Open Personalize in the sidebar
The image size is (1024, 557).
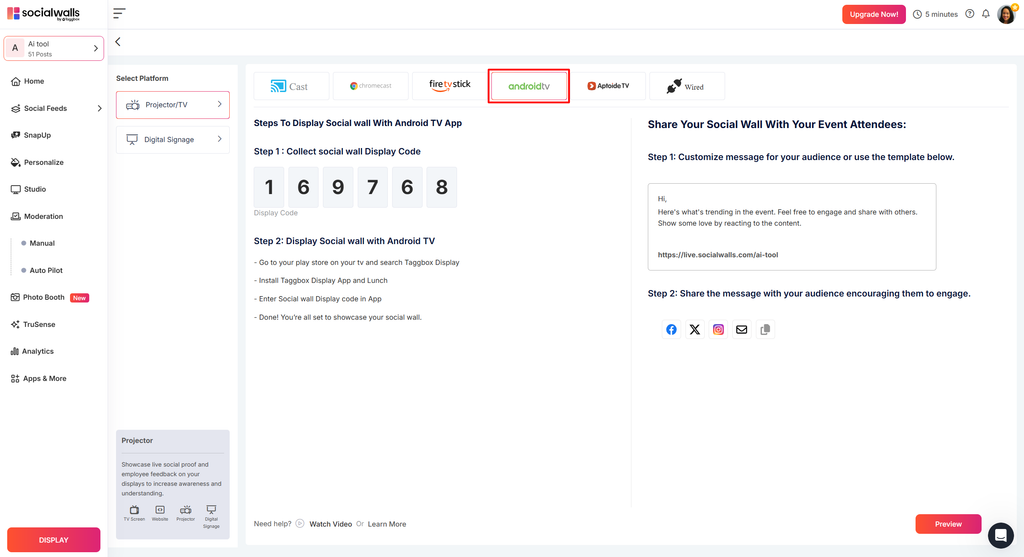tap(37, 163)
